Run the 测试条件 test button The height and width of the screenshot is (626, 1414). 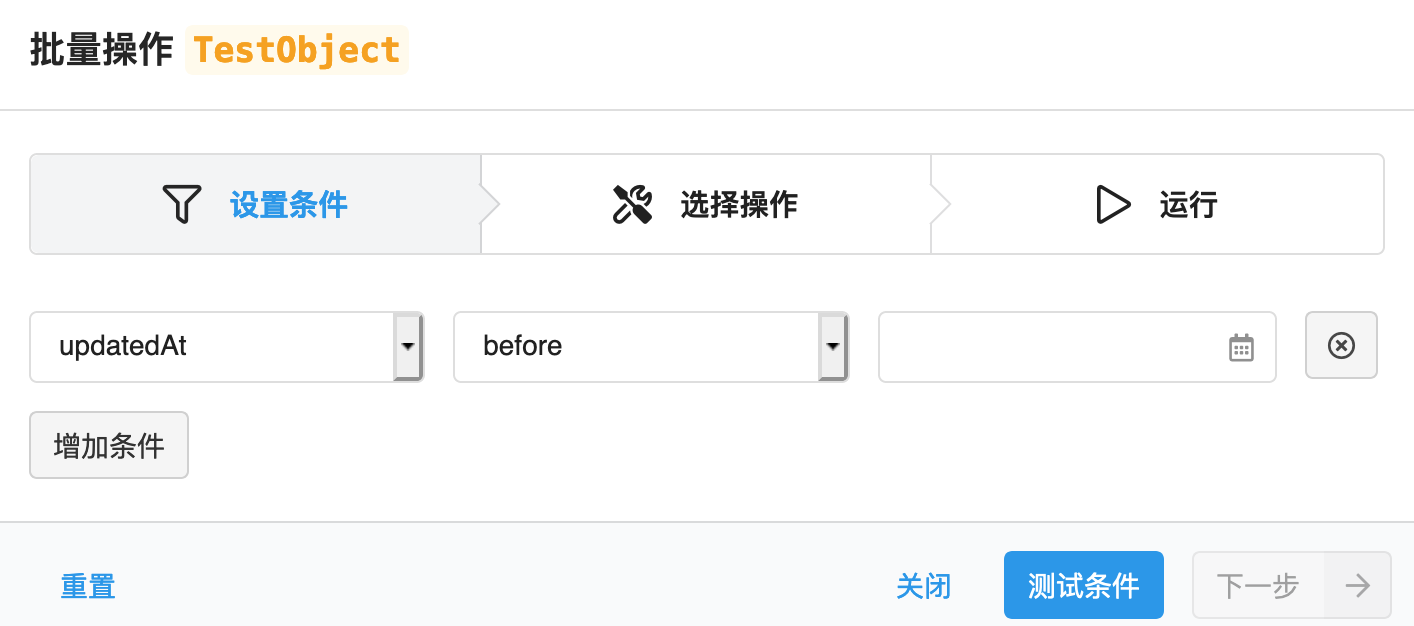(1084, 586)
